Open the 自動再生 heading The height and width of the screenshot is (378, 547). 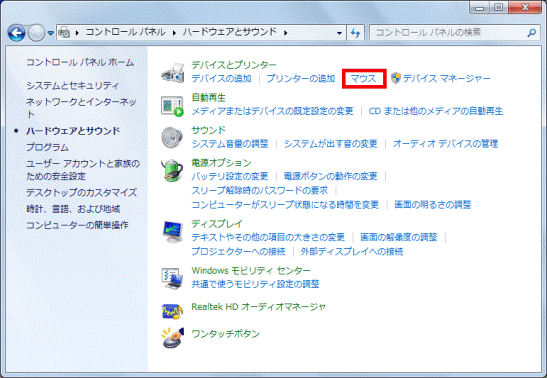[x=209, y=98]
